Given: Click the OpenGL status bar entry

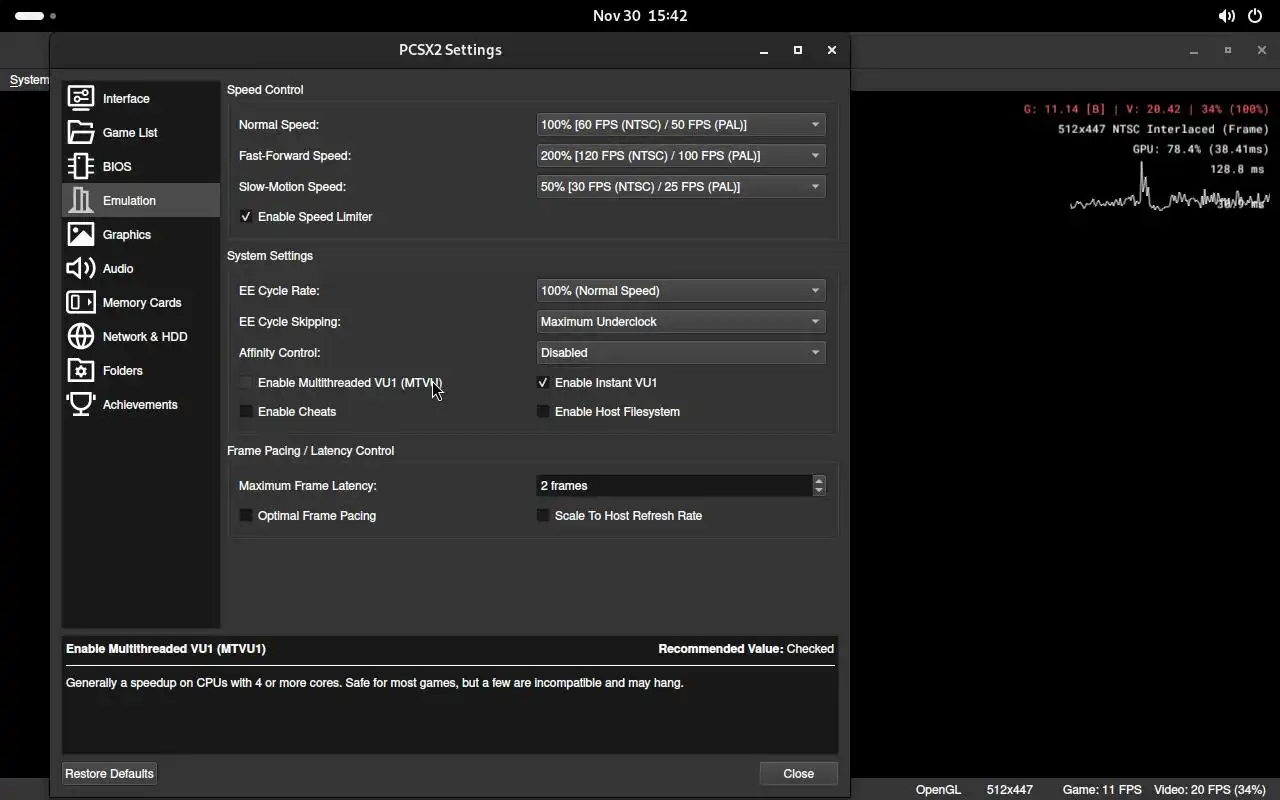Looking at the screenshot, I should 938,789.
